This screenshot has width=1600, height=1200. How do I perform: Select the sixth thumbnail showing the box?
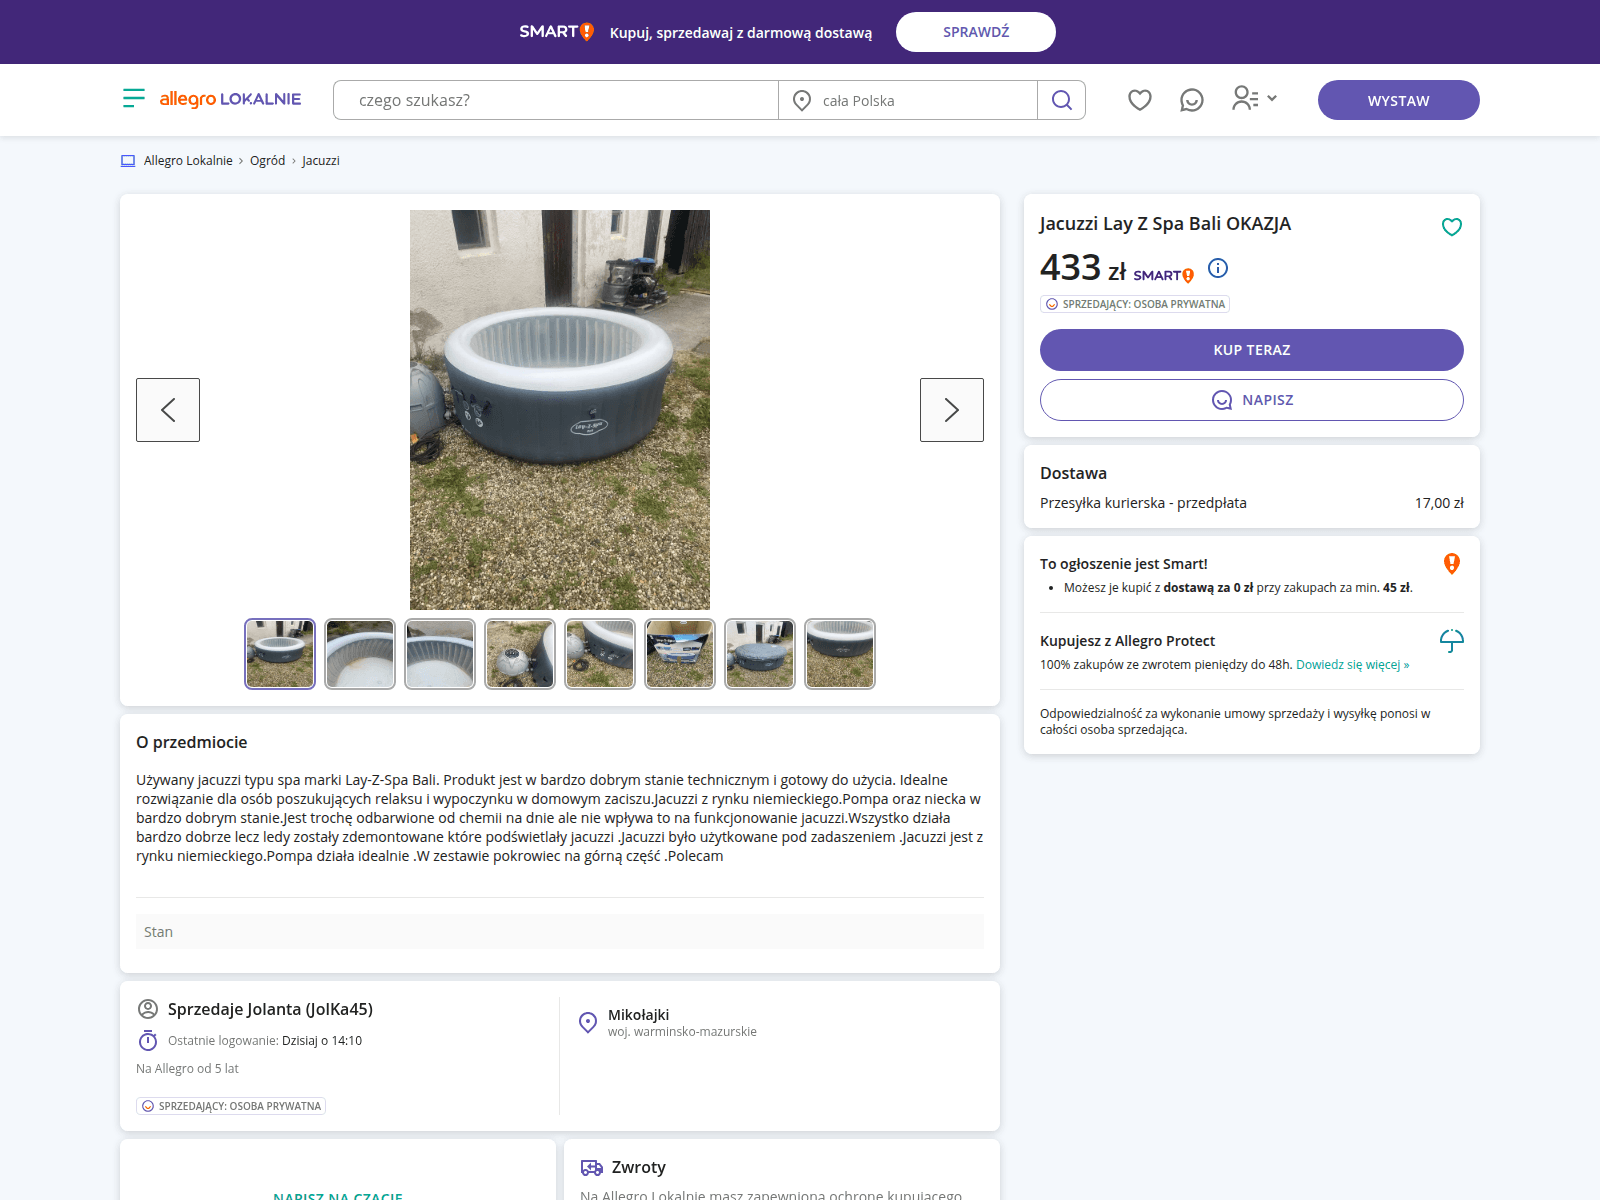680,654
